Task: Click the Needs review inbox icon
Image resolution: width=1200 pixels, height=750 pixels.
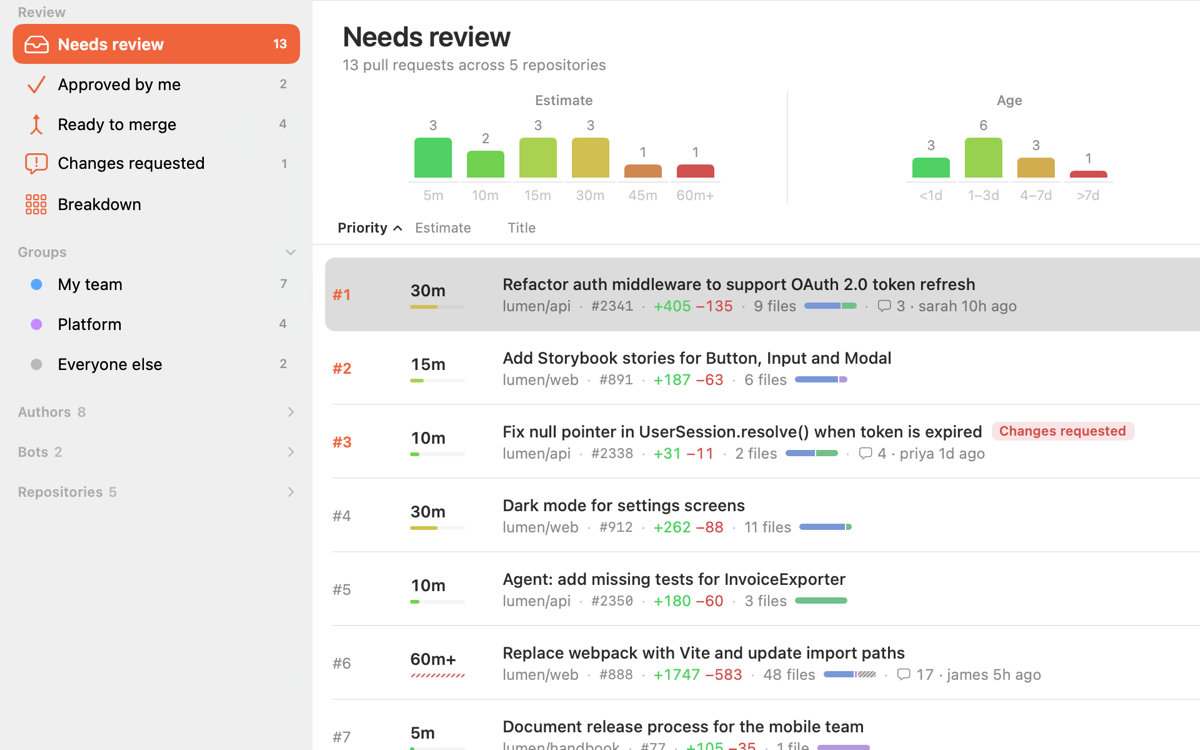Action: tap(36, 44)
